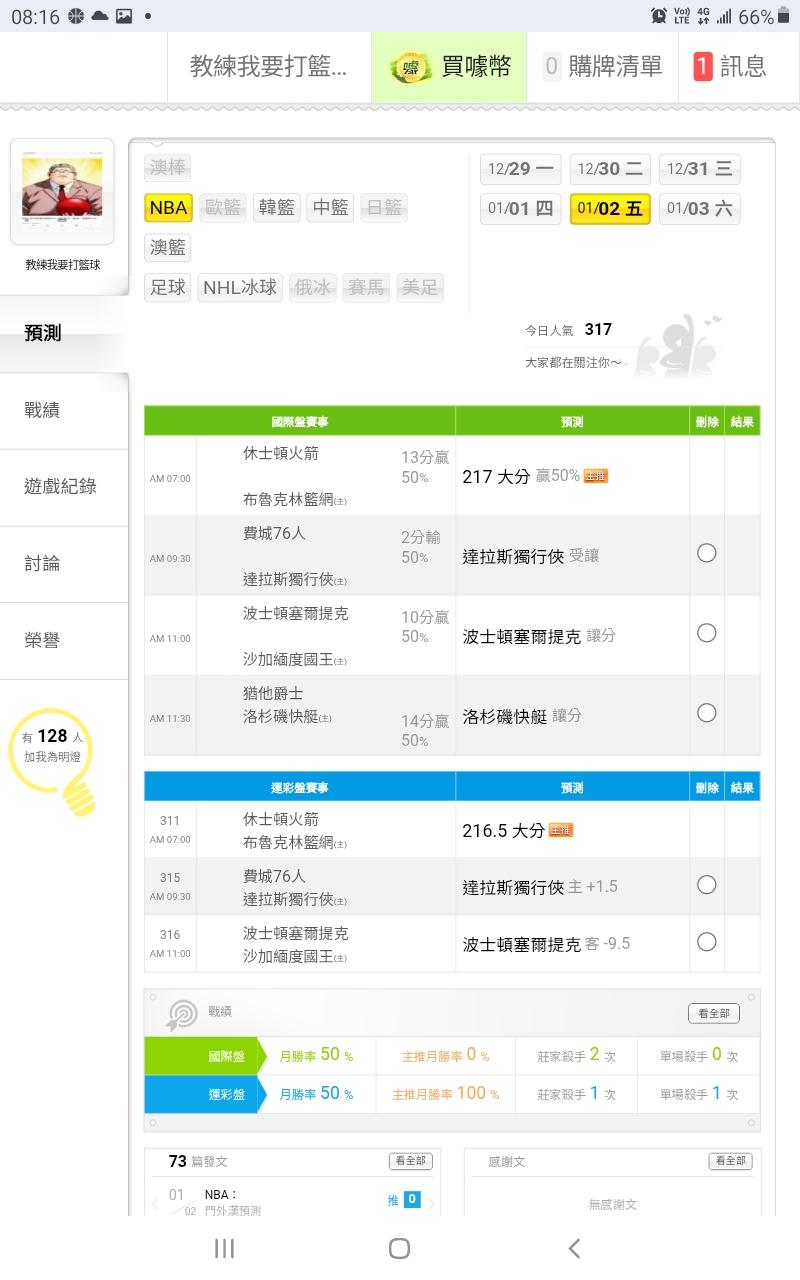Select the 足球 sport filter
Screen dimensions: 800x1280
168,288
